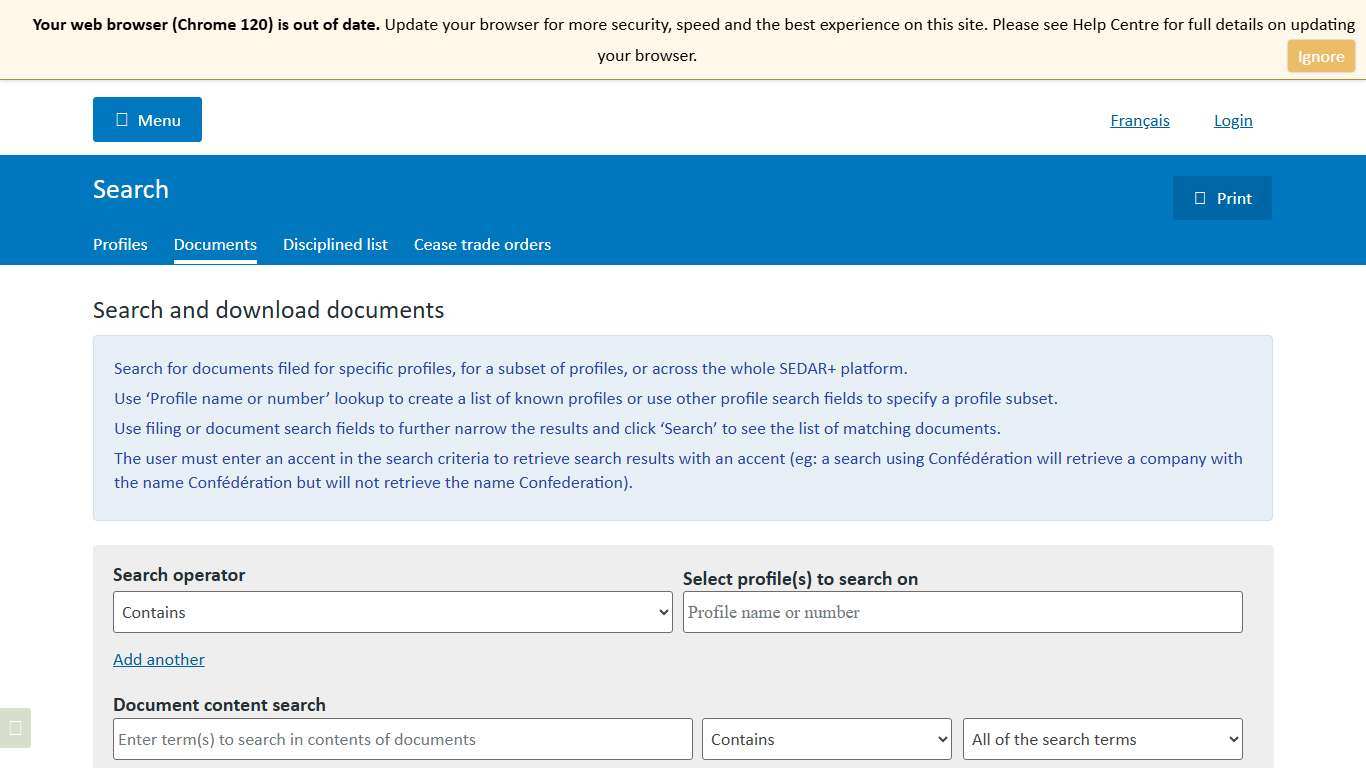Expand 'All of the search terms' dropdown
This screenshot has width=1366, height=768.
click(1102, 739)
